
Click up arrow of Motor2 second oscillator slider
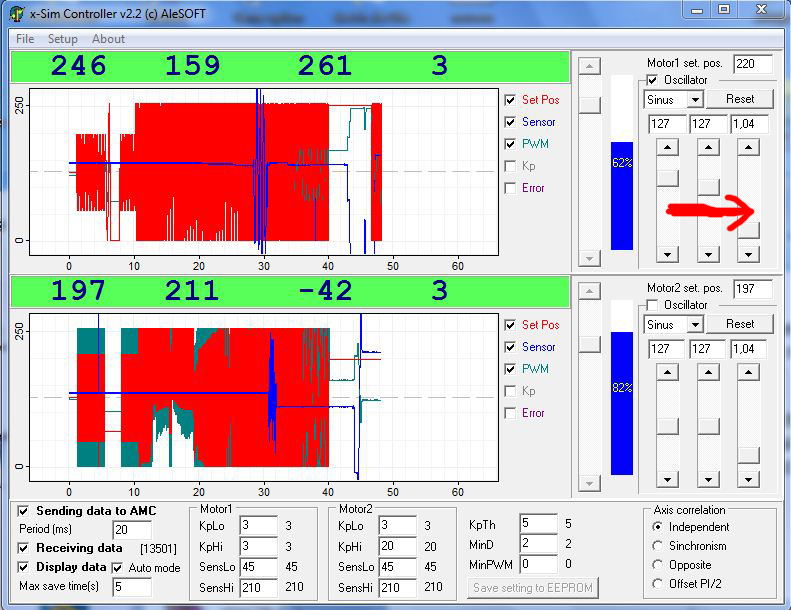[708, 372]
